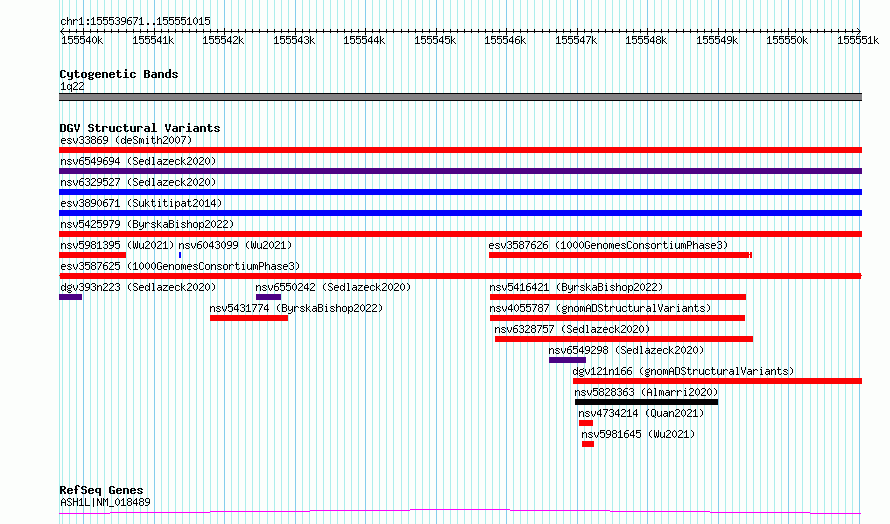Select the tiny blue nsv6043099 marker
Viewport: 890px width, 524px height.
180,255
